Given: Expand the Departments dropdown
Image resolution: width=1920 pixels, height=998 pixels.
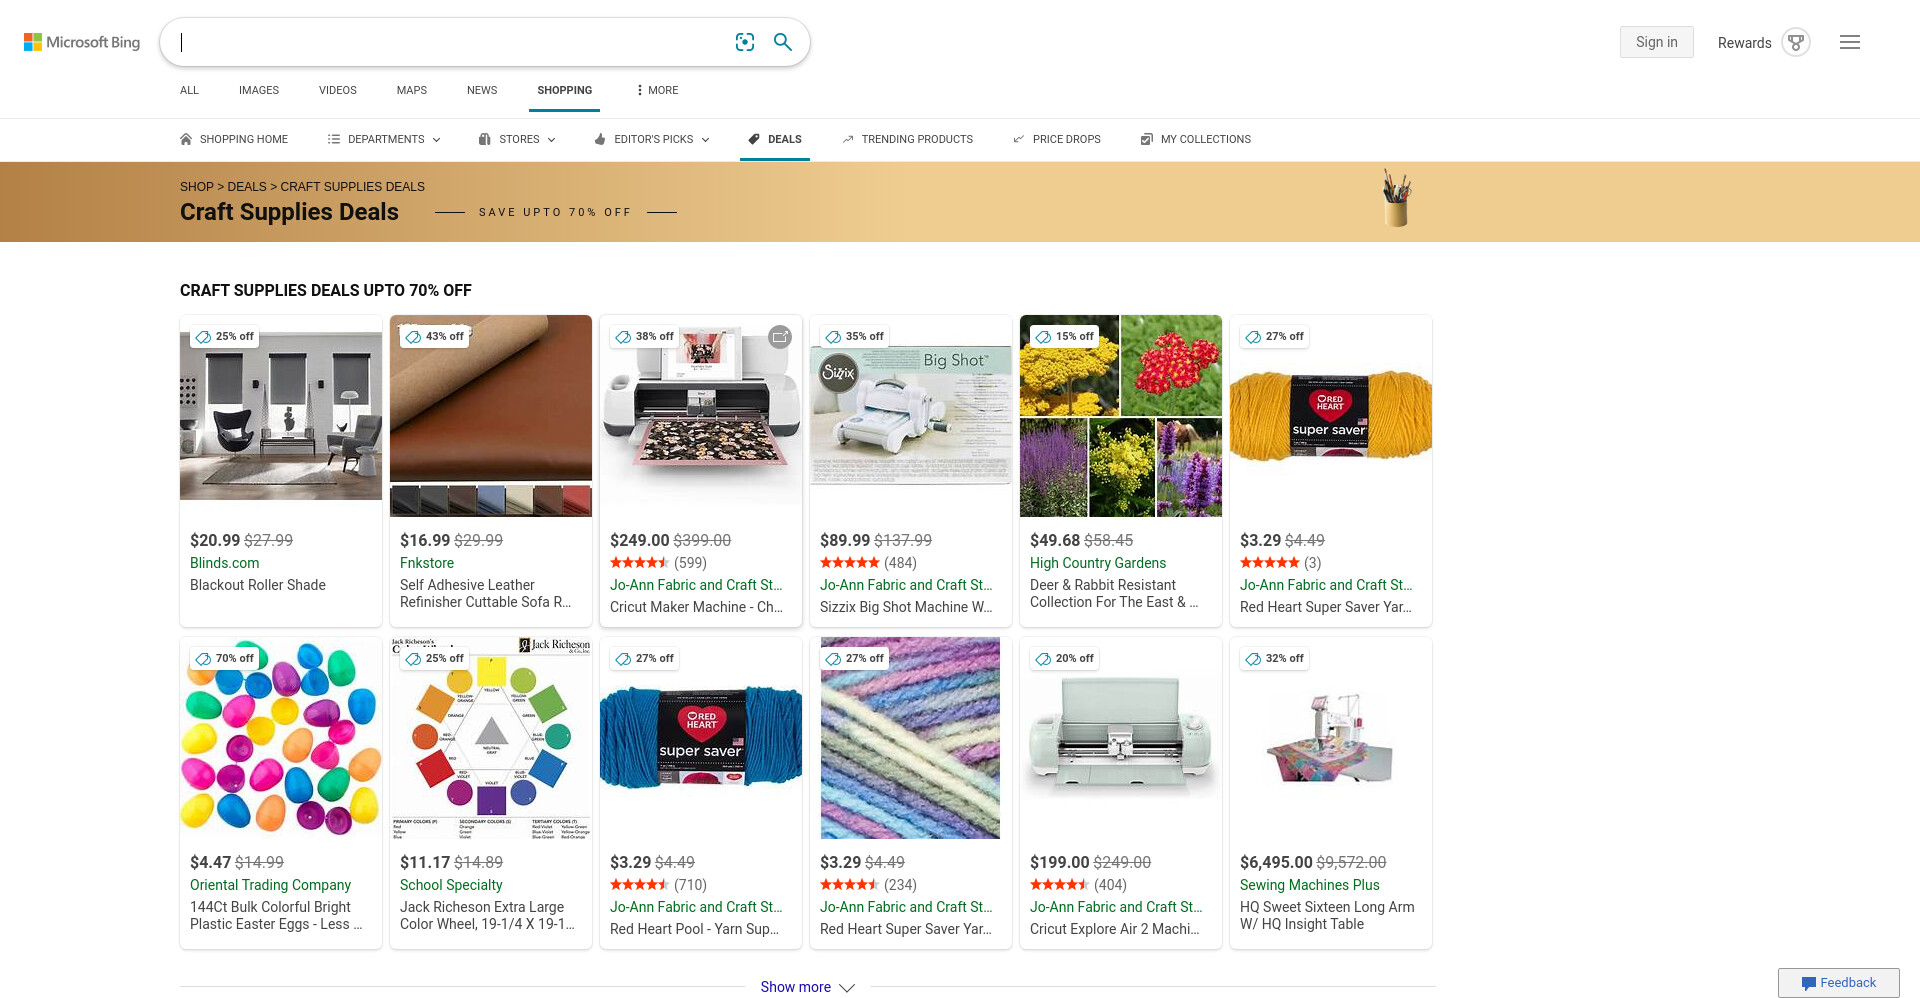Looking at the screenshot, I should point(384,139).
